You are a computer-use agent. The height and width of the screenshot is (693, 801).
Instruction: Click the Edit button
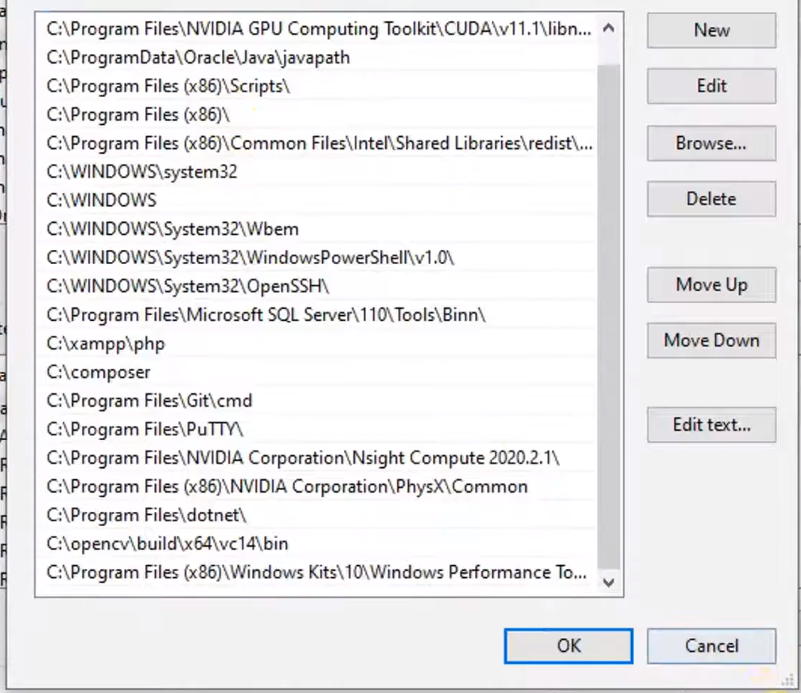[712, 86]
